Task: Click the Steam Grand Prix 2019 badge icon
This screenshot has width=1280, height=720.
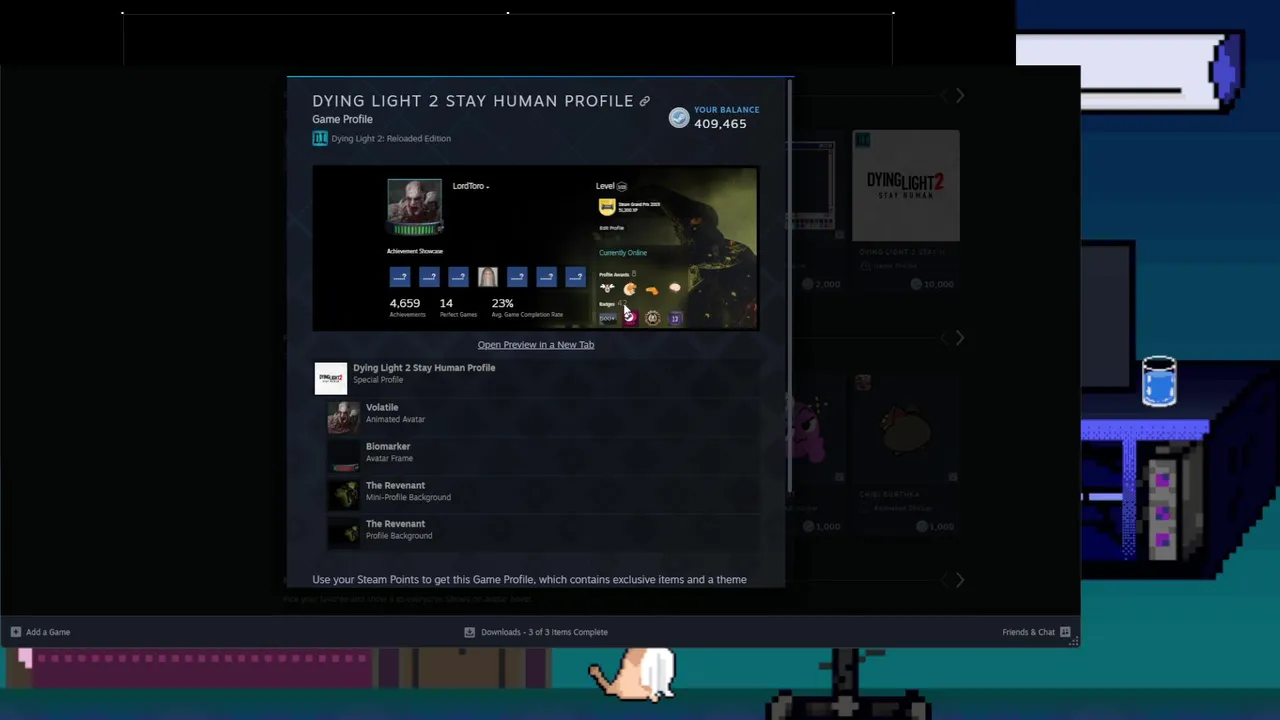Action: (x=607, y=207)
